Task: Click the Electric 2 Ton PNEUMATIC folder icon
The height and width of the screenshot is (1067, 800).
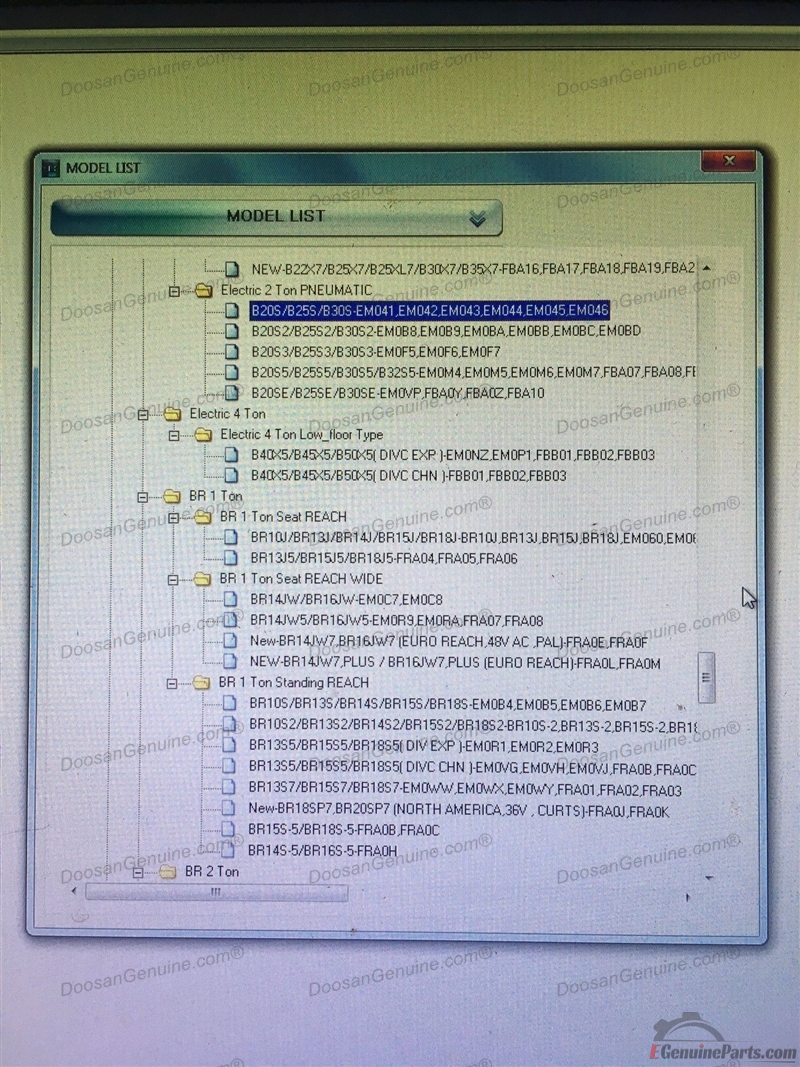Action: pos(204,291)
